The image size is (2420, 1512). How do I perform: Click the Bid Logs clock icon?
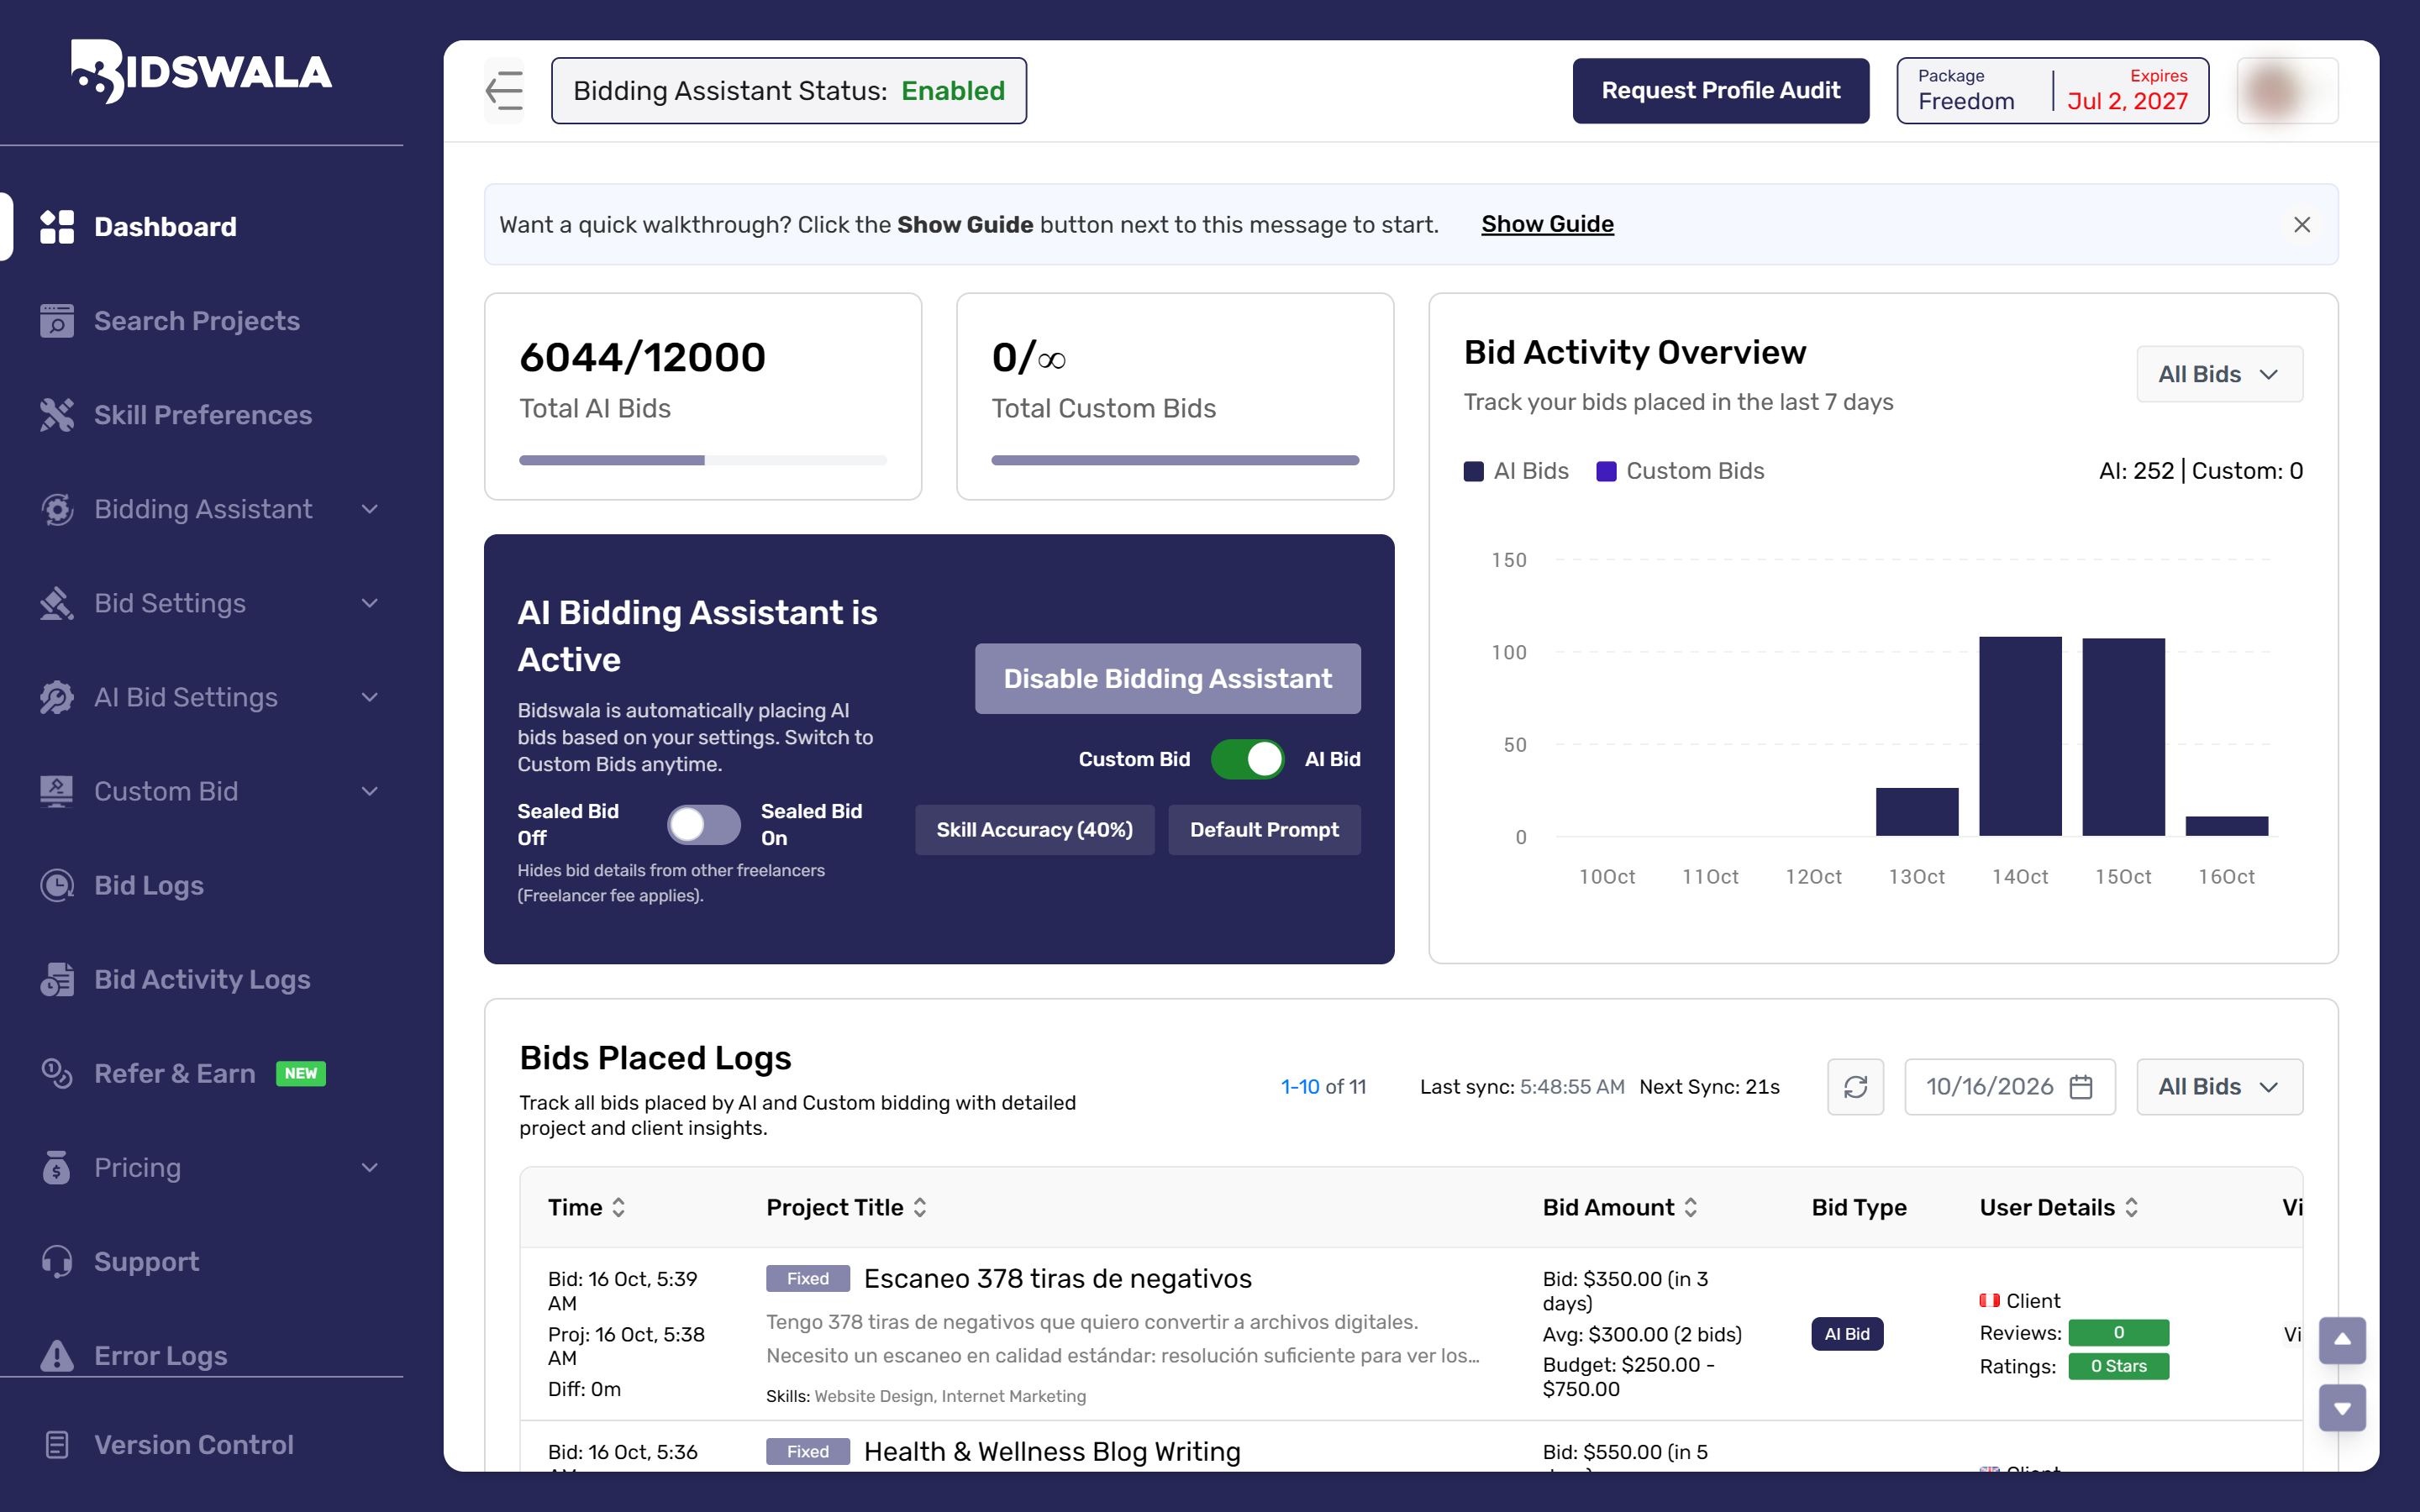(x=57, y=885)
